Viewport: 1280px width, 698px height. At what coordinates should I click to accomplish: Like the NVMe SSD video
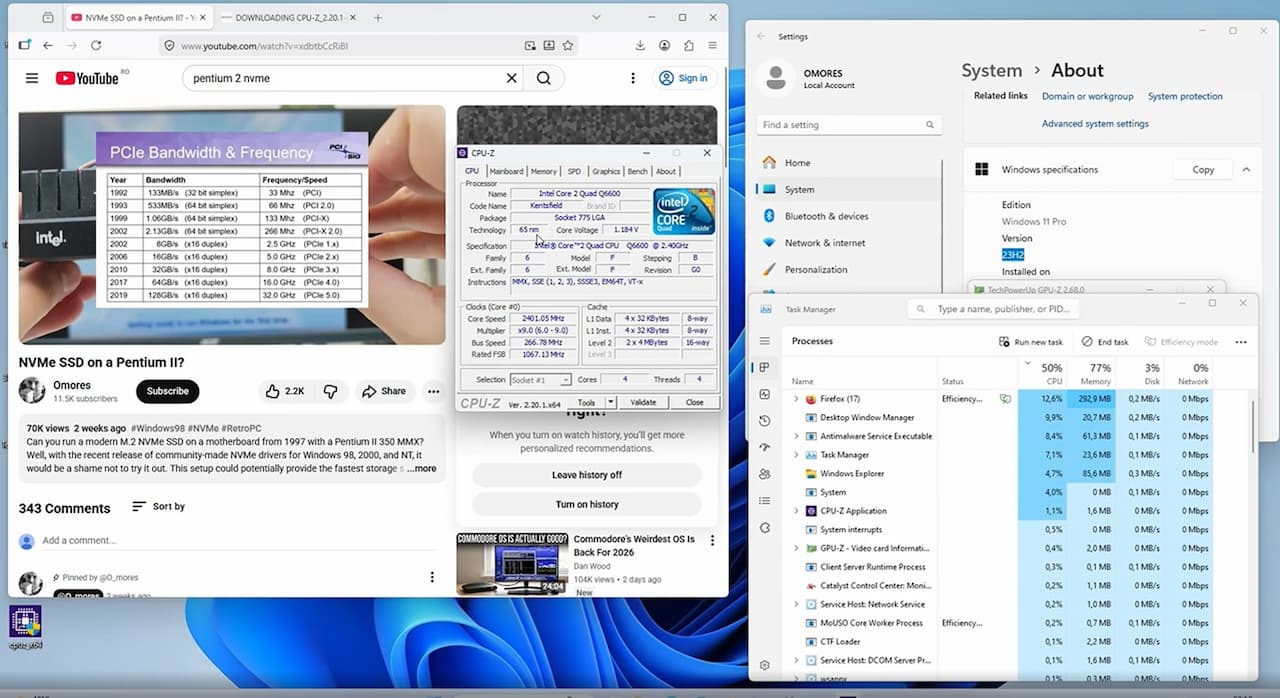click(x=285, y=391)
